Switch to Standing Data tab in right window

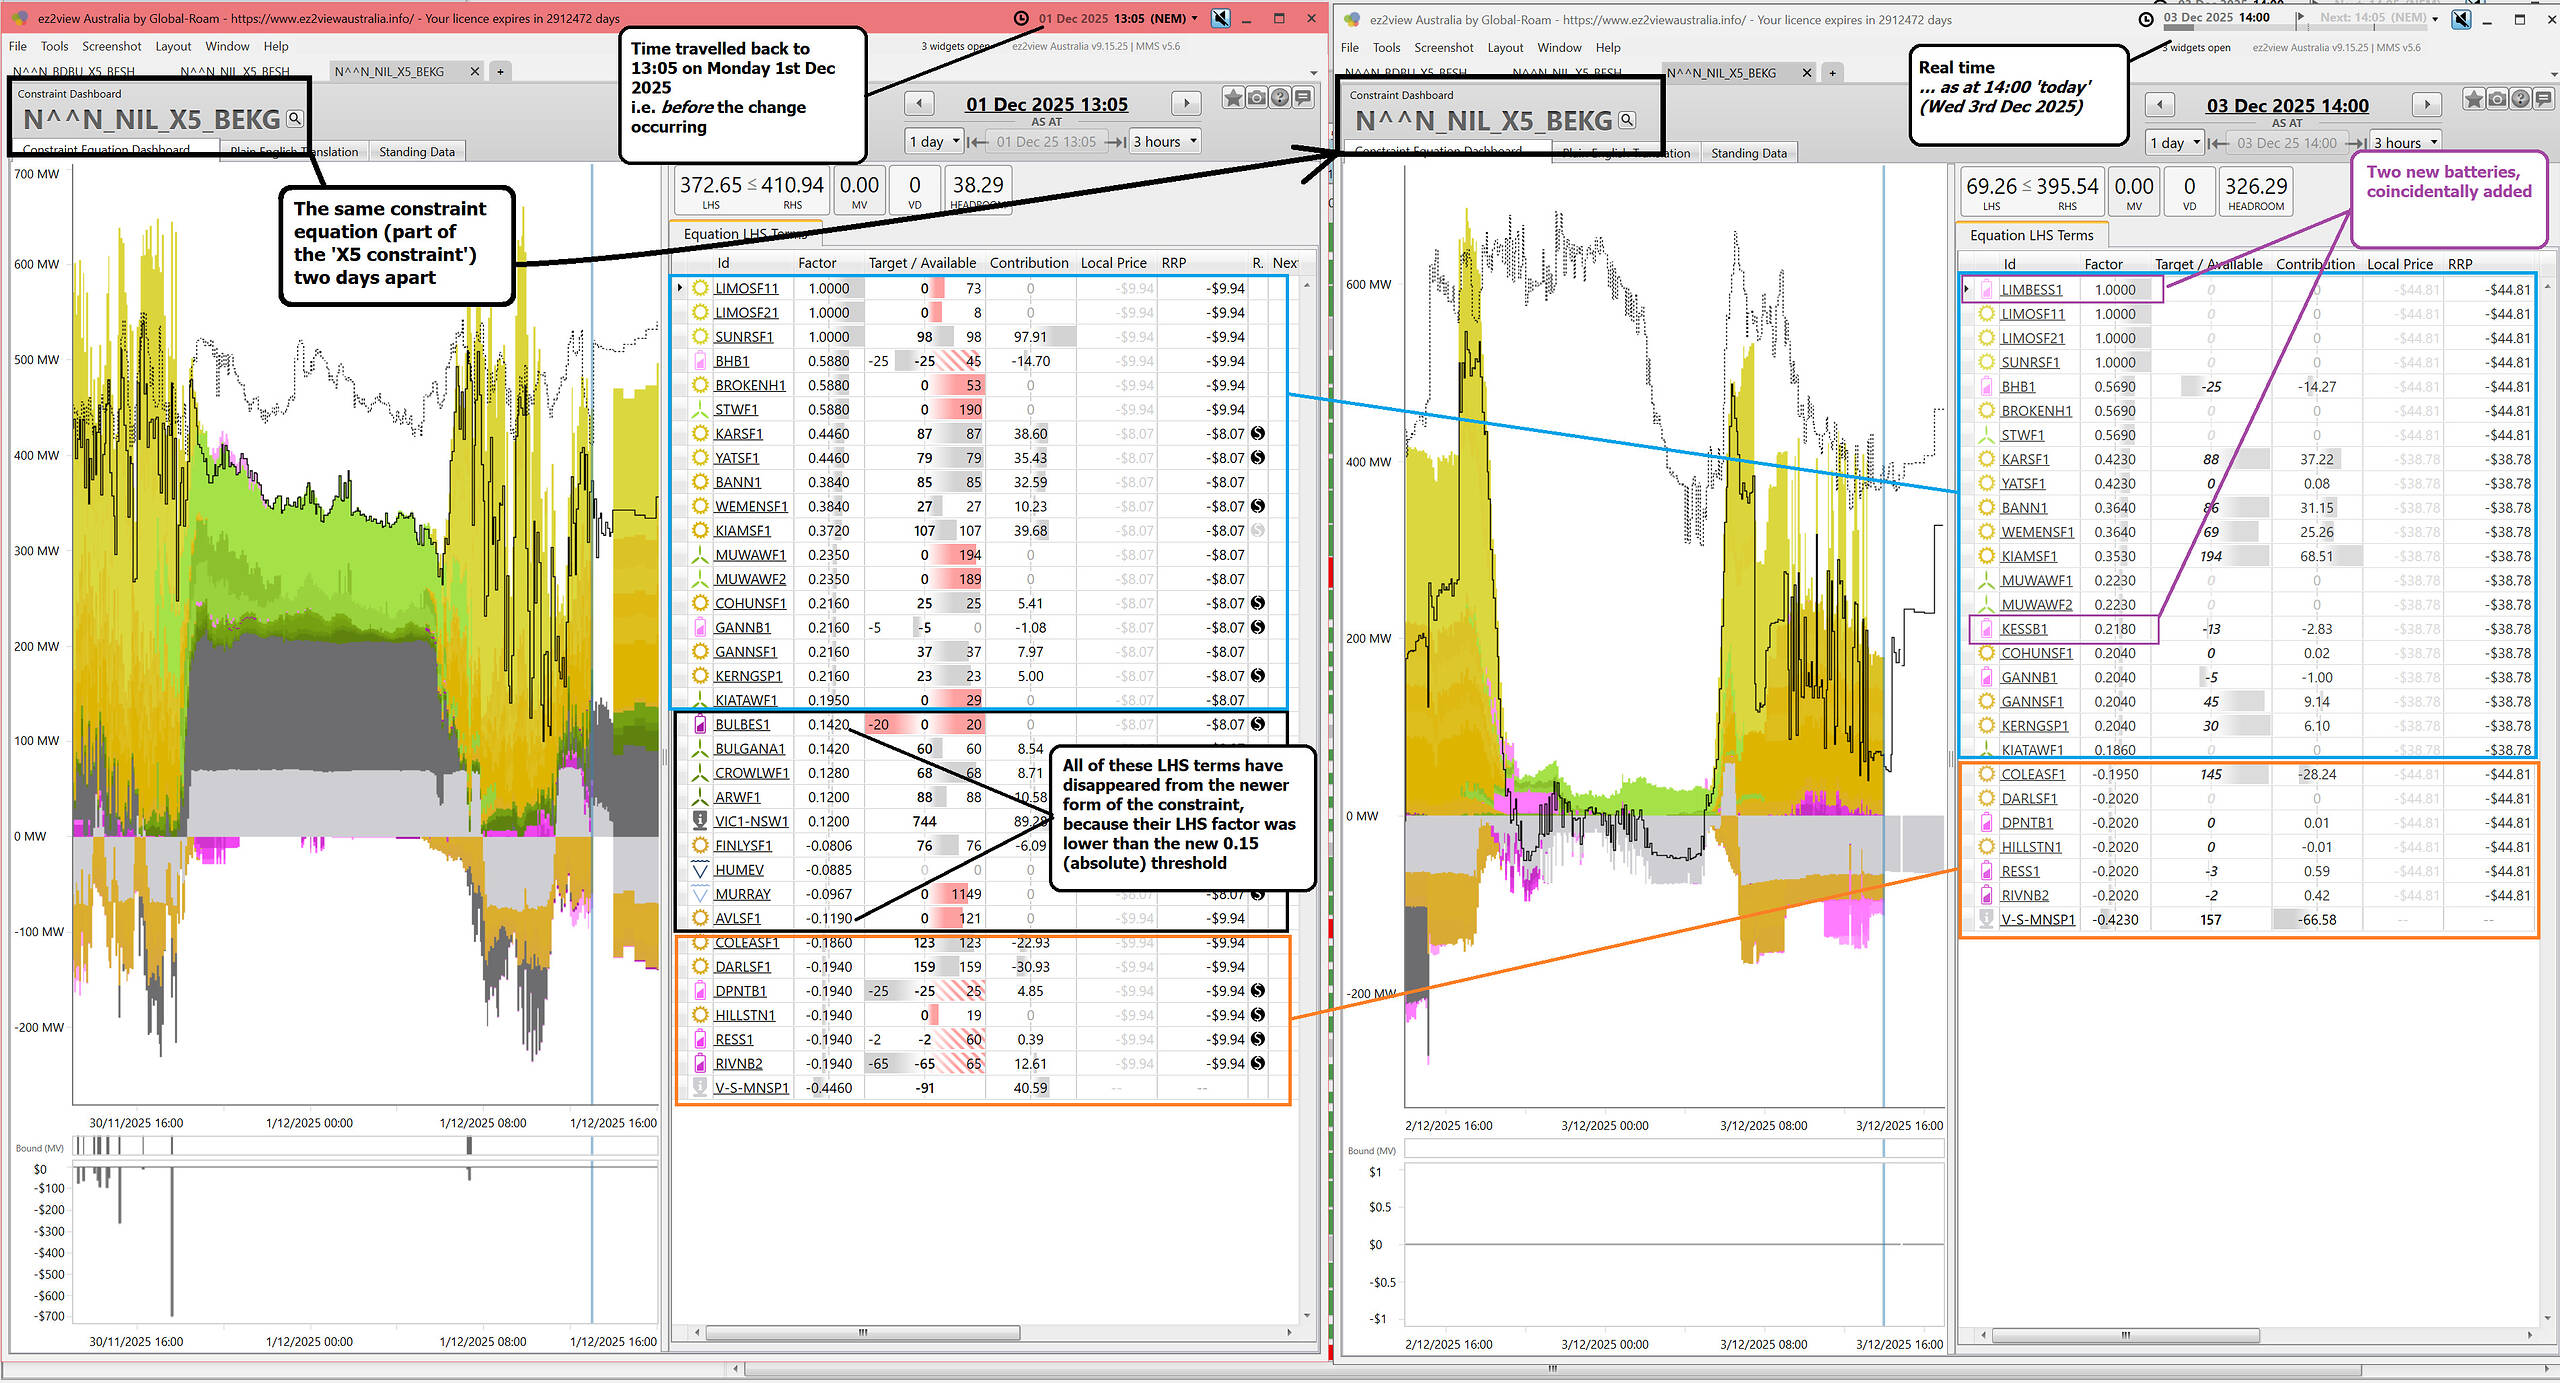(x=1748, y=153)
